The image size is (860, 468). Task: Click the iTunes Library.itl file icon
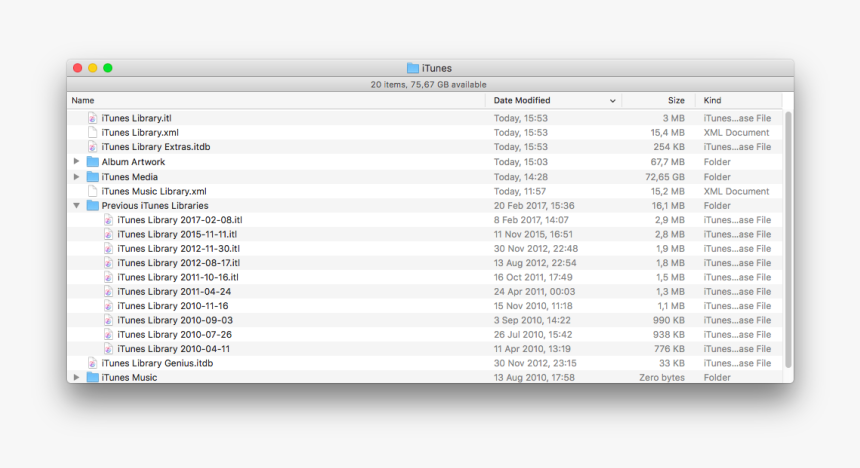[93, 118]
